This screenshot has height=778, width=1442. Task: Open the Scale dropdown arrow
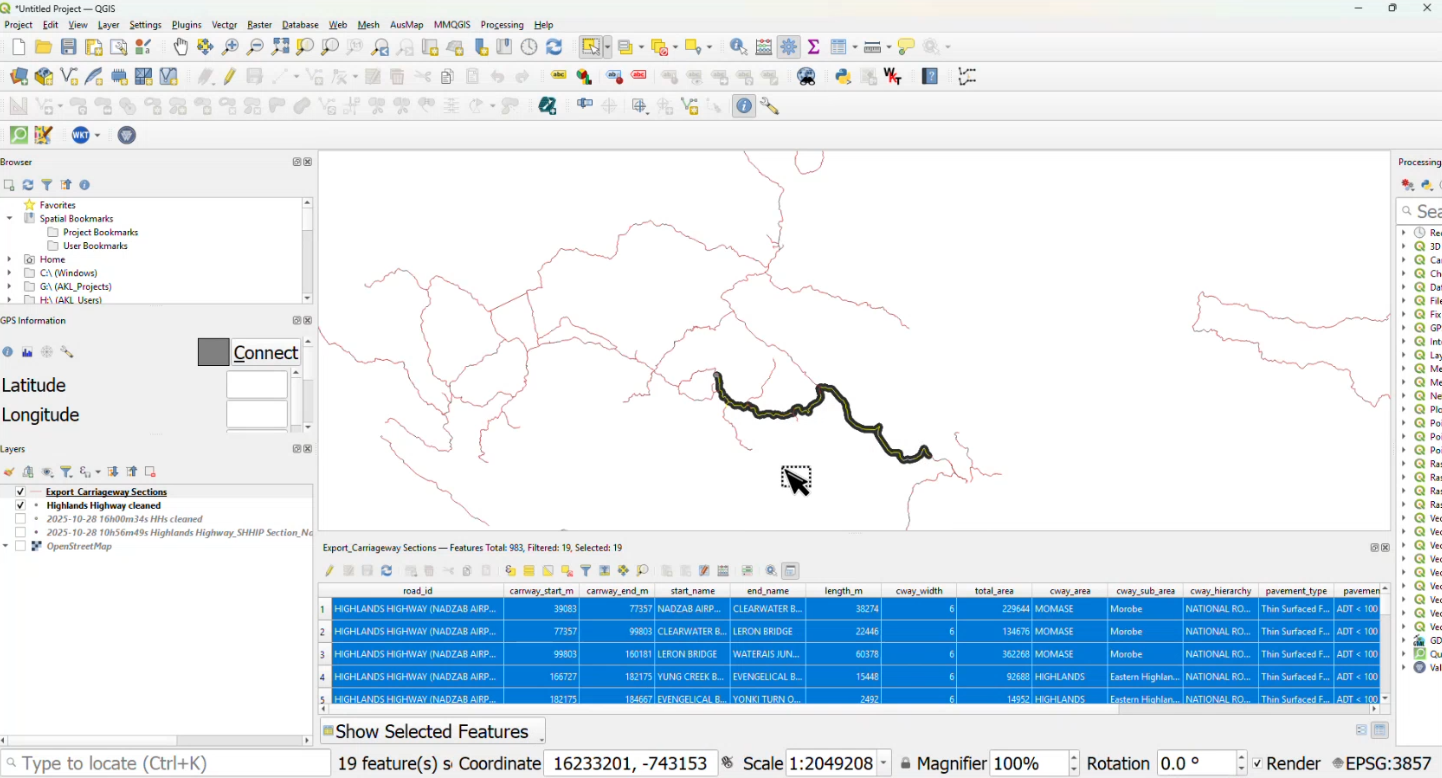(884, 764)
